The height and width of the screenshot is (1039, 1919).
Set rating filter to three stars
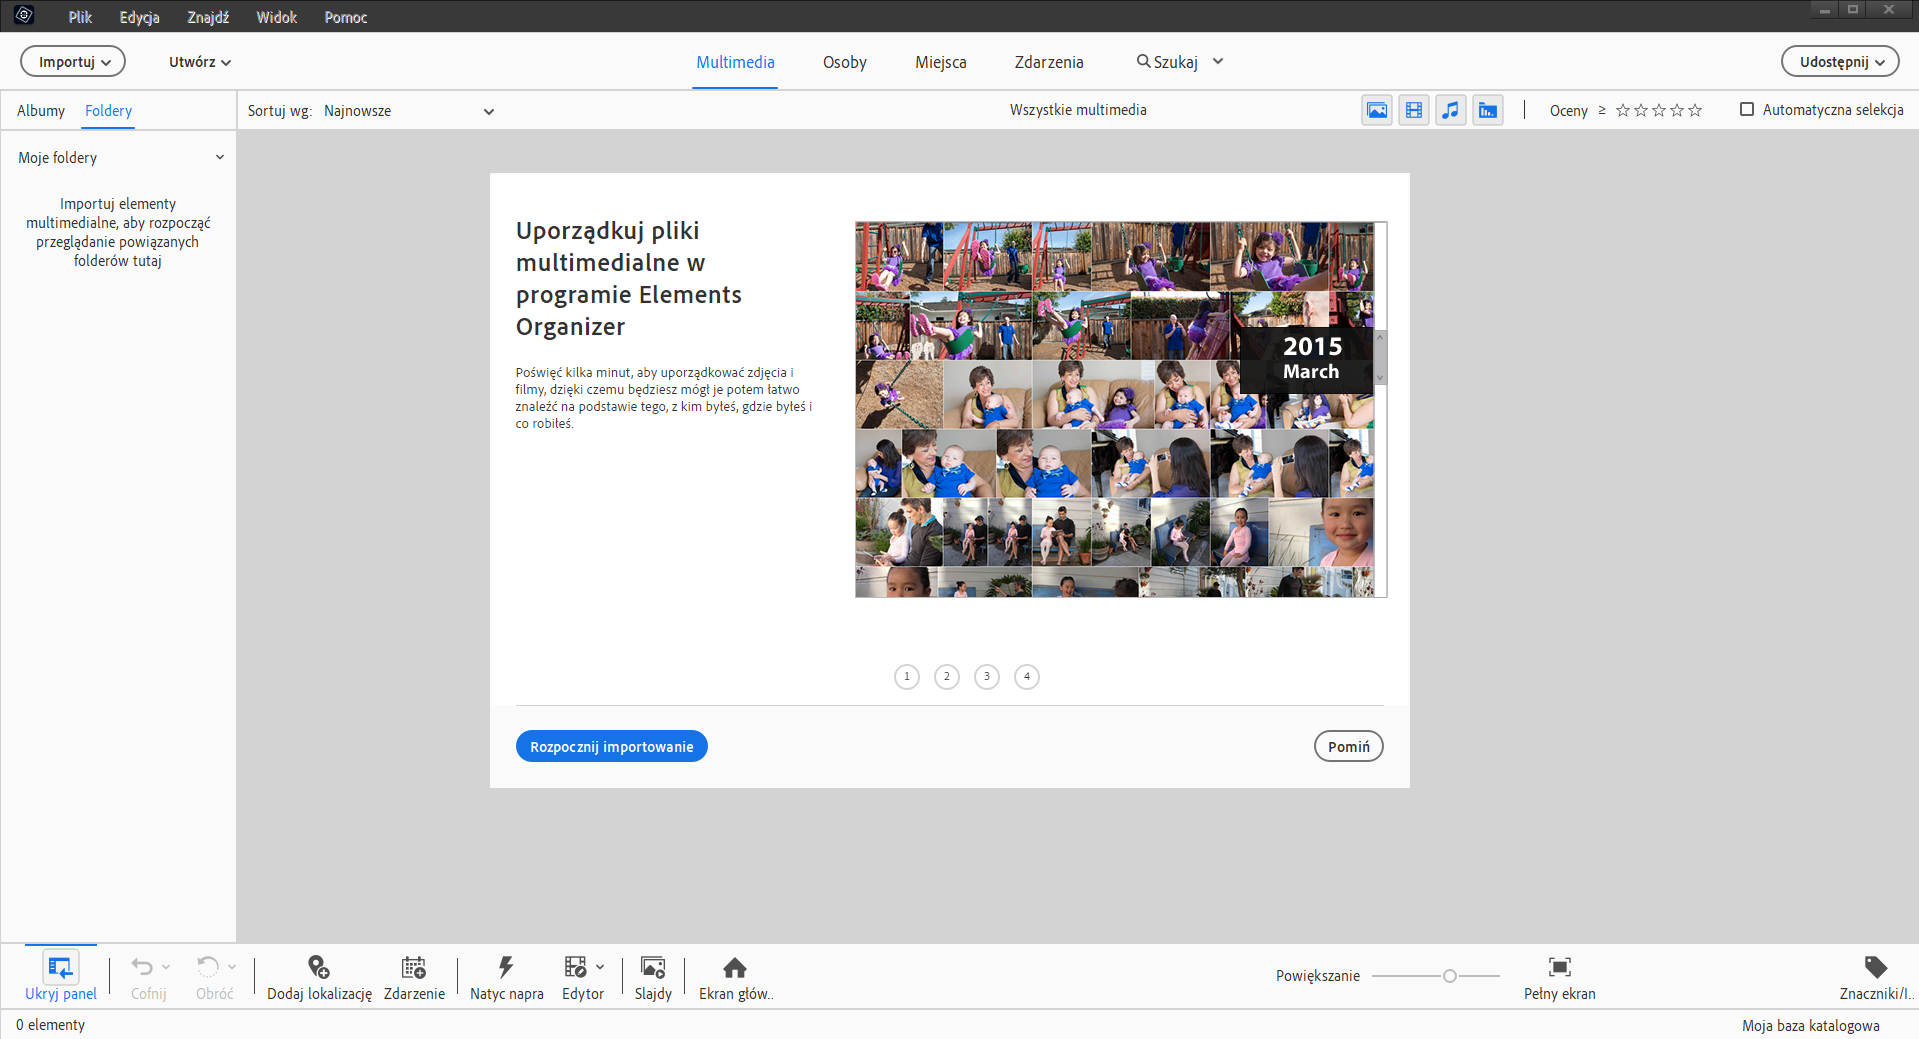1659,110
